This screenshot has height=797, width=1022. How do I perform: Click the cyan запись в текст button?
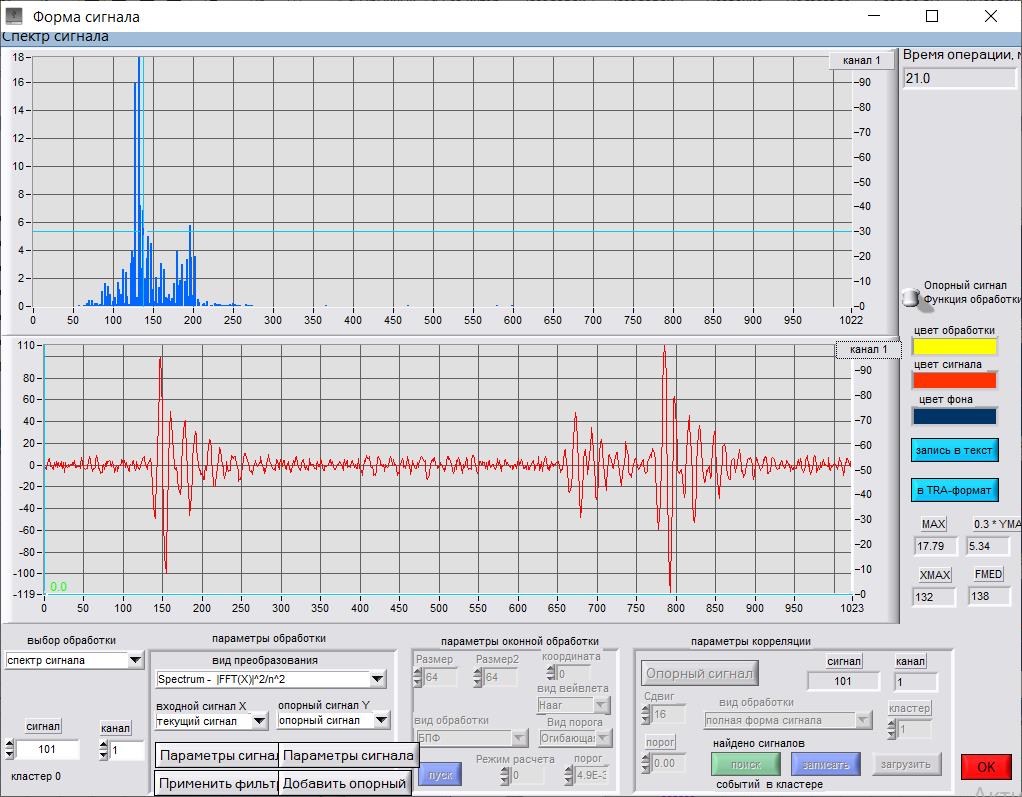[x=954, y=450]
